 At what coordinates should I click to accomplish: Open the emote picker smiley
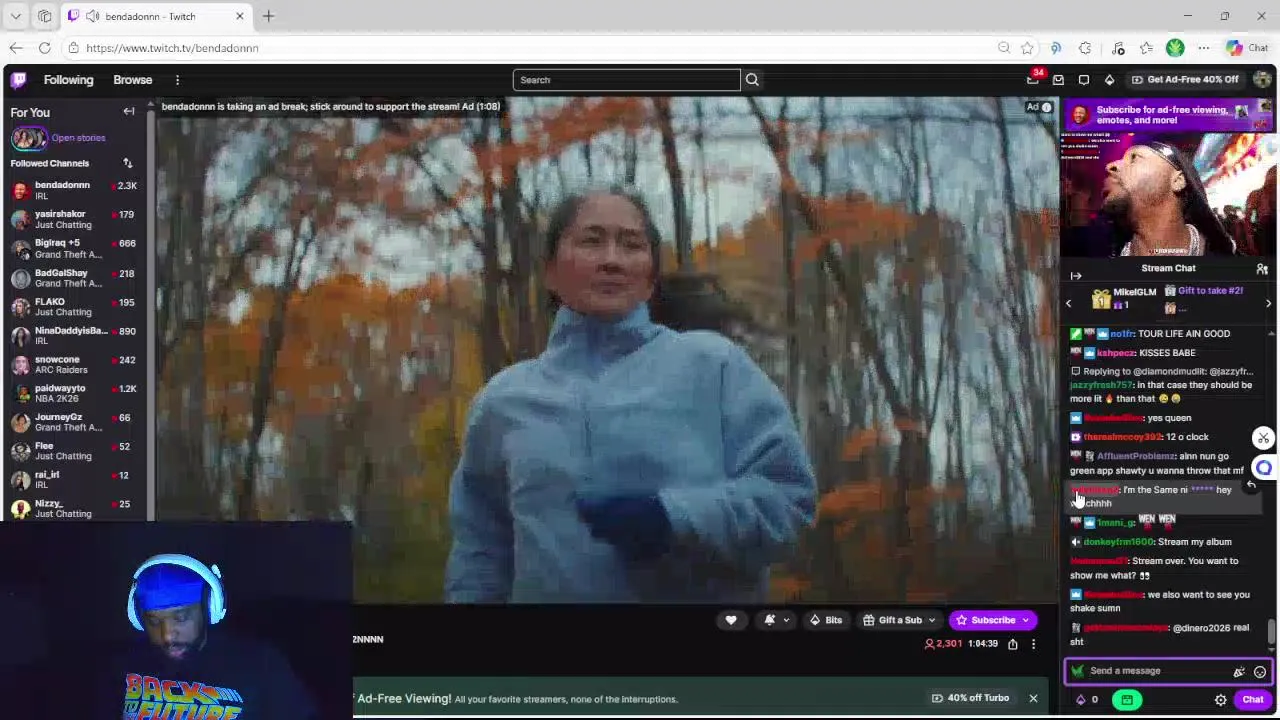[1260, 672]
